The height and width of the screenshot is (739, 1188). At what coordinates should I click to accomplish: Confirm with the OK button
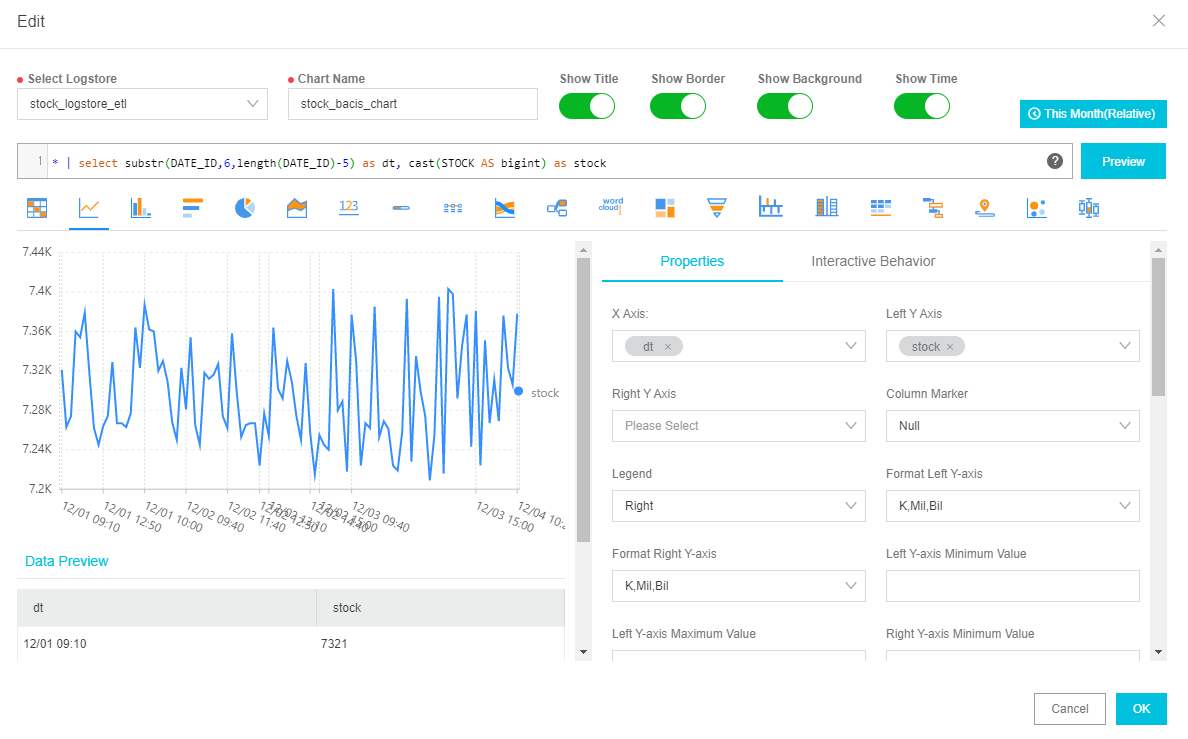click(1141, 709)
